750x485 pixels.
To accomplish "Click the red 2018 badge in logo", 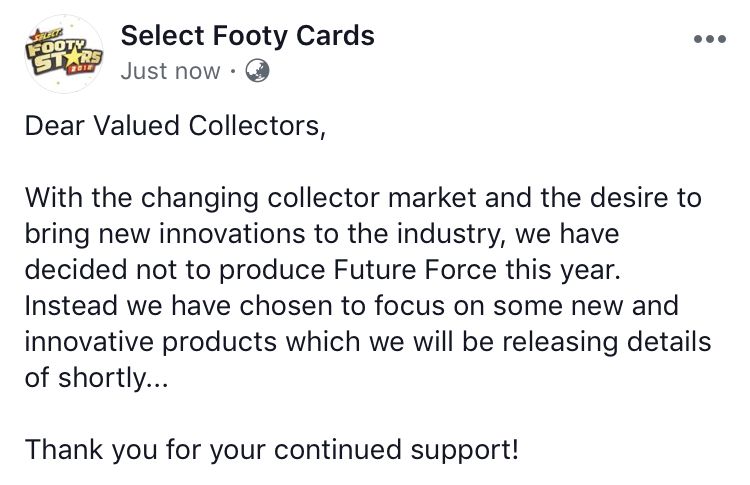I will 82,69.
